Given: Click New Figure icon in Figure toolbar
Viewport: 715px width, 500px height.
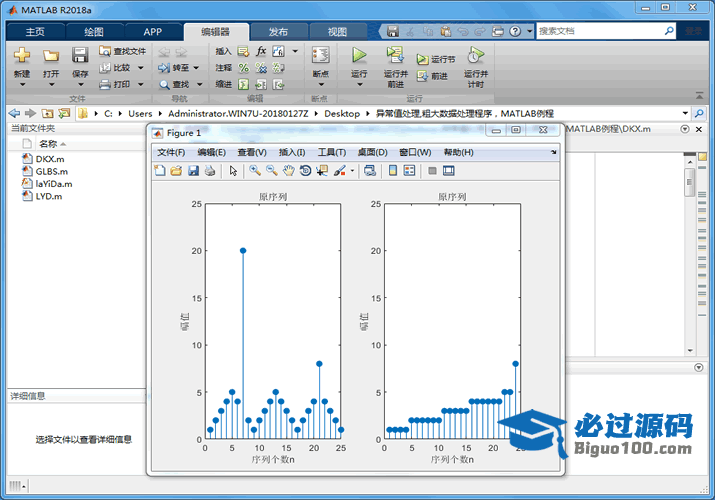Looking at the screenshot, I should point(160,170).
